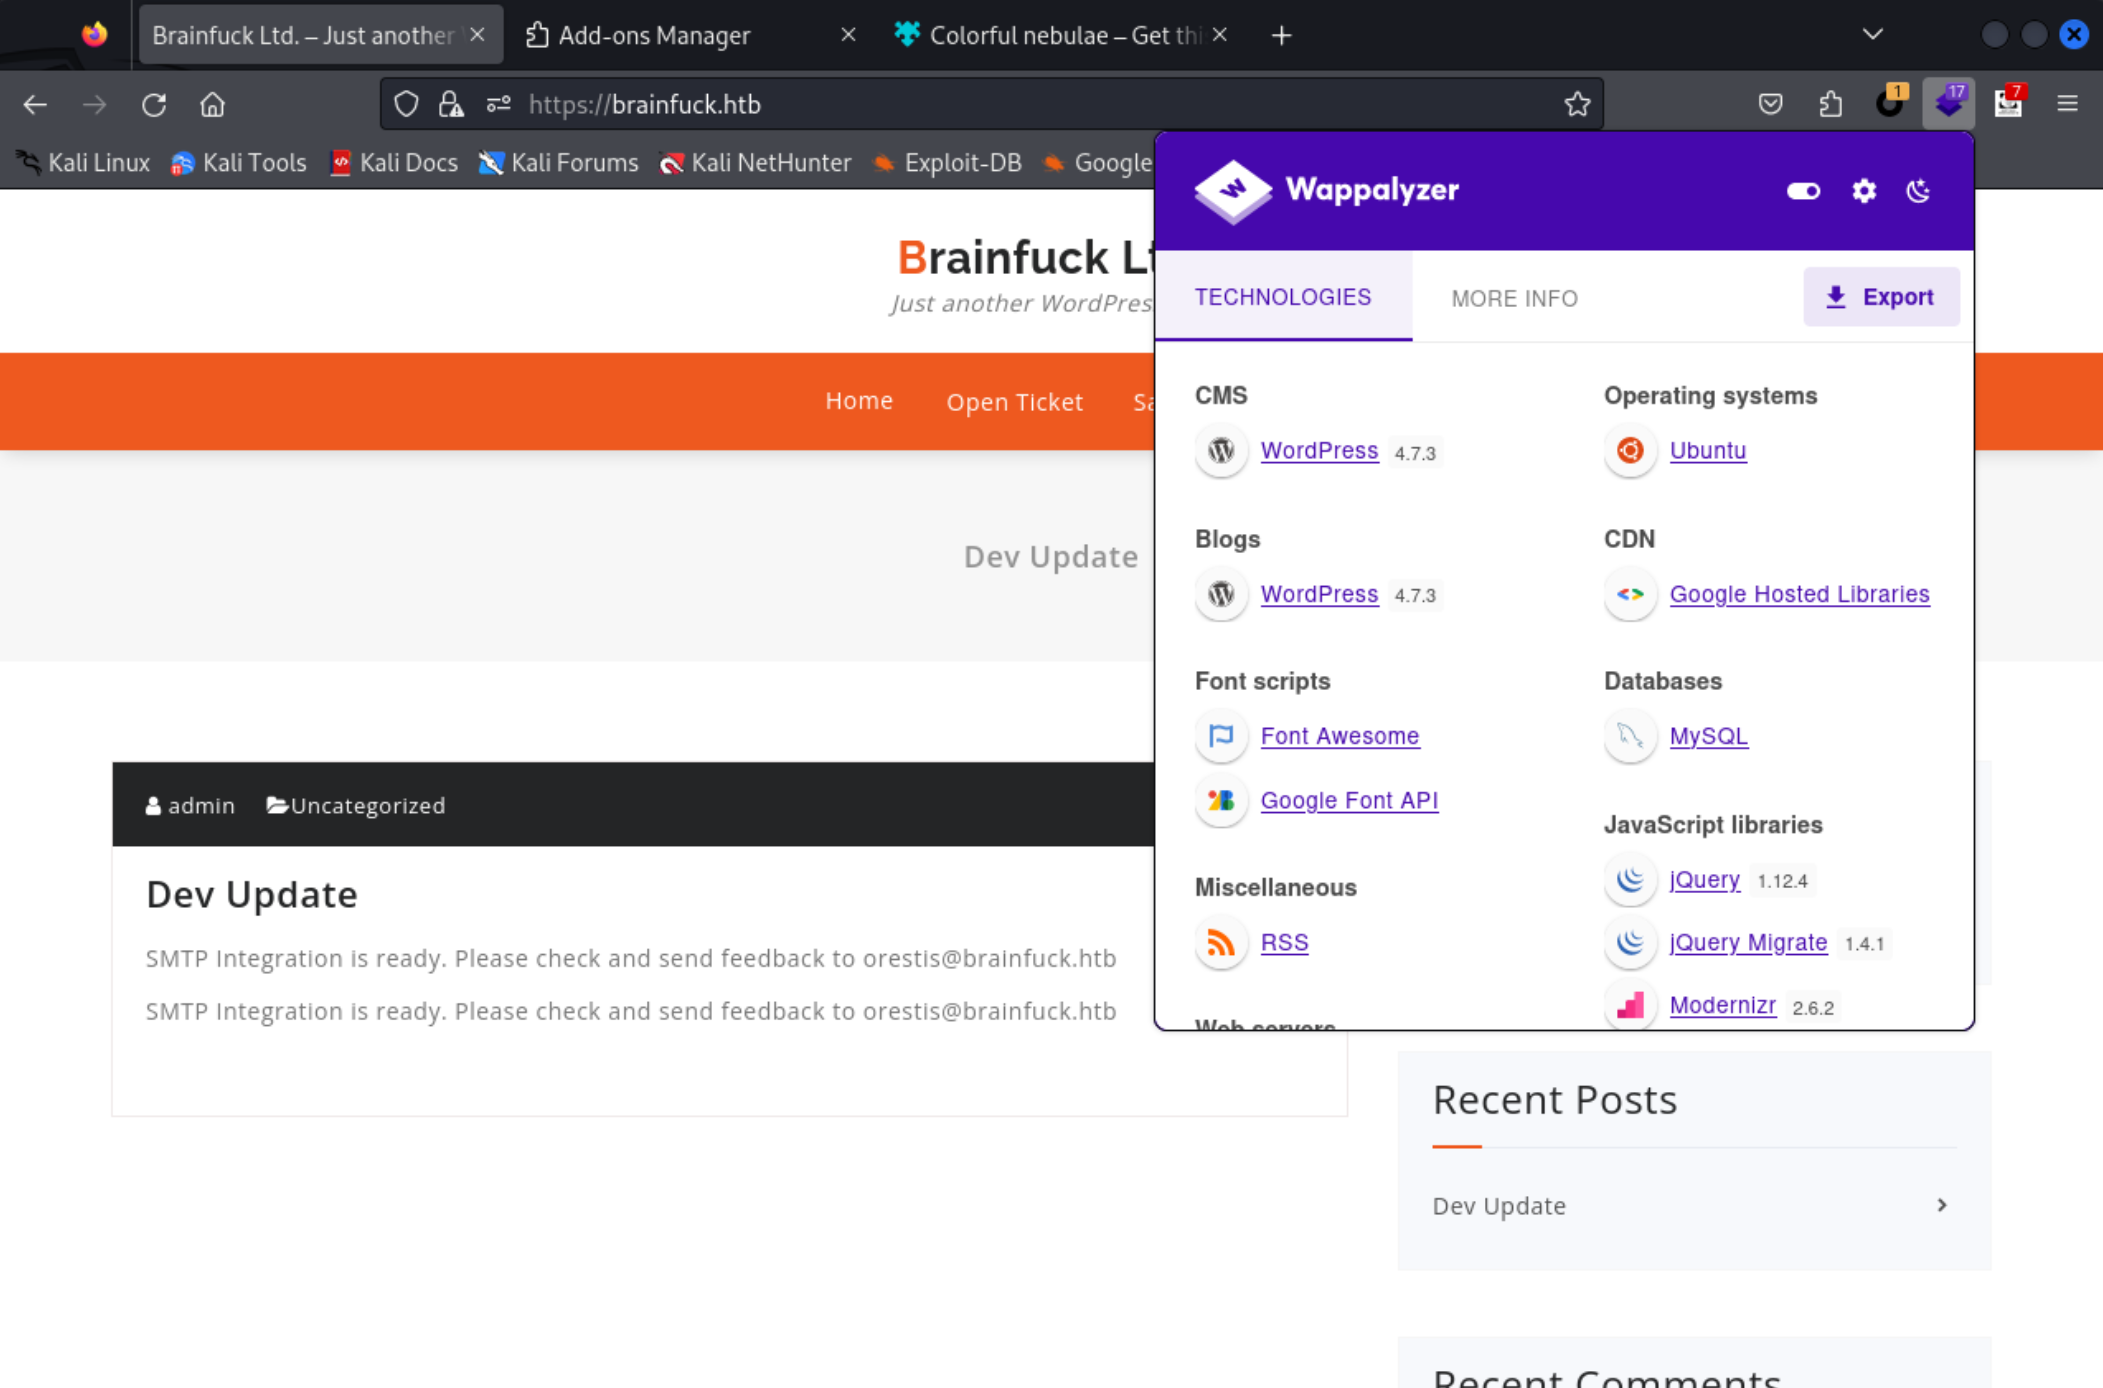This screenshot has height=1388, width=2103.
Task: Switch to Colorful nebulae tab
Action: pyautogui.click(x=1060, y=35)
